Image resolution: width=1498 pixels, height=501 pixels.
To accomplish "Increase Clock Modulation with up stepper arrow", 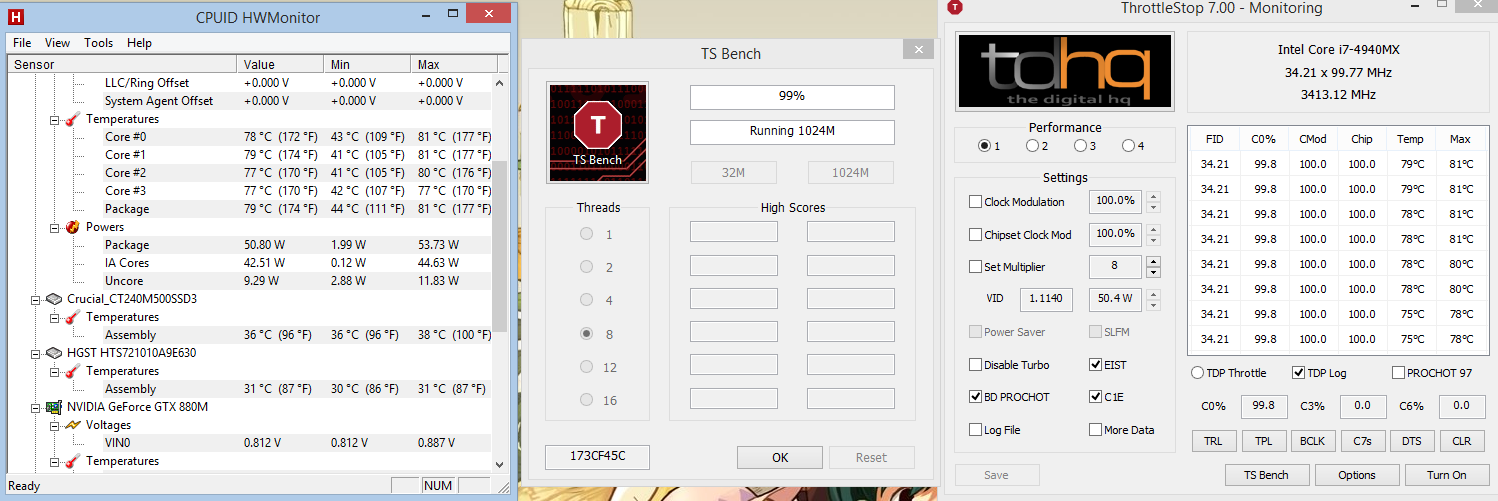I will tap(1154, 196).
